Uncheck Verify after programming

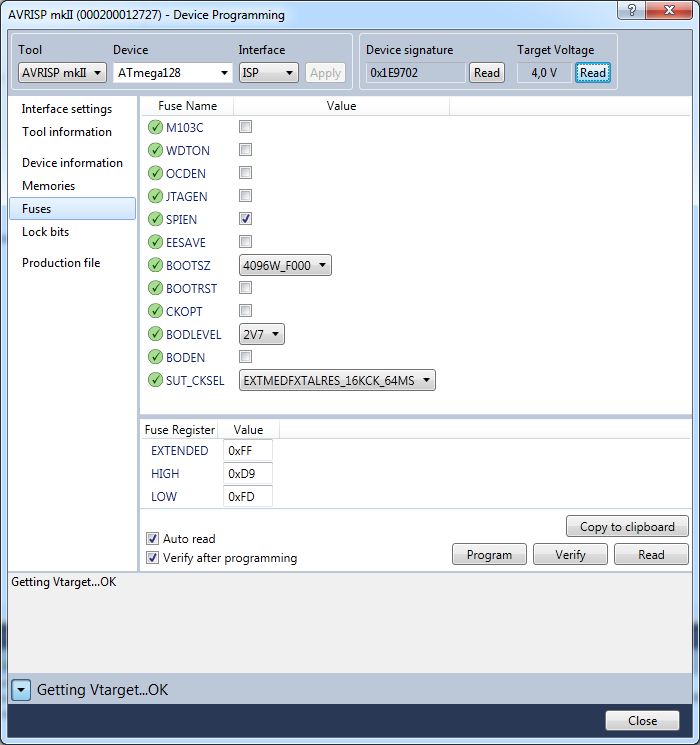click(152, 557)
